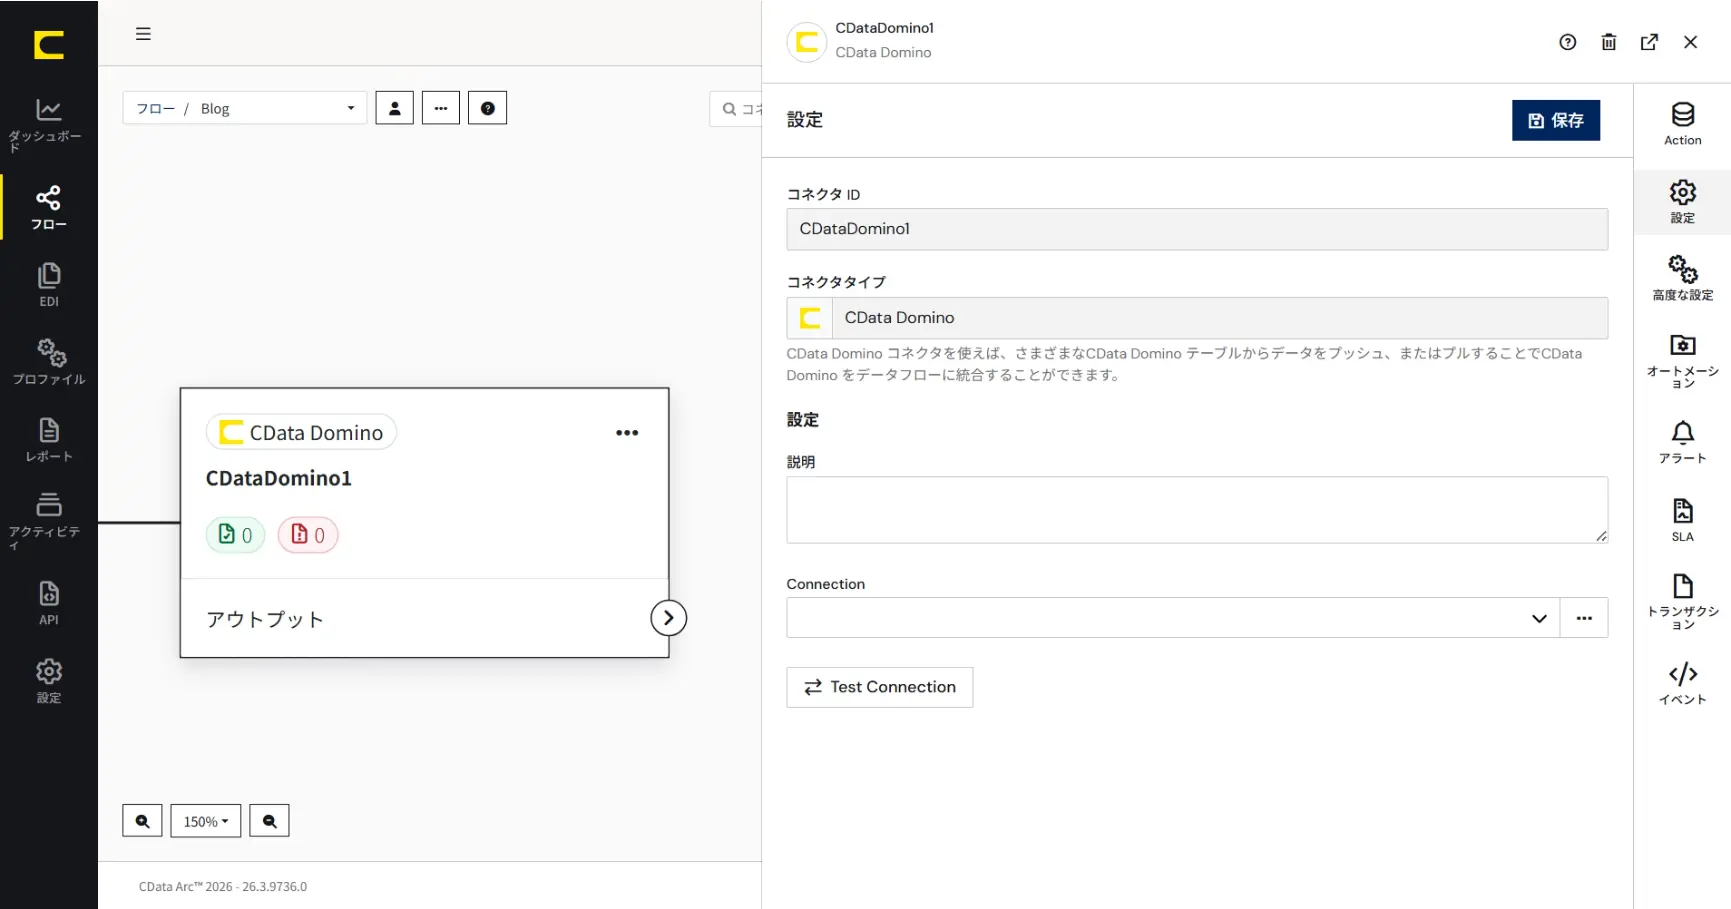Open the Connection field ellipsis button
Viewport: 1731px width, 909px height.
(1584, 618)
